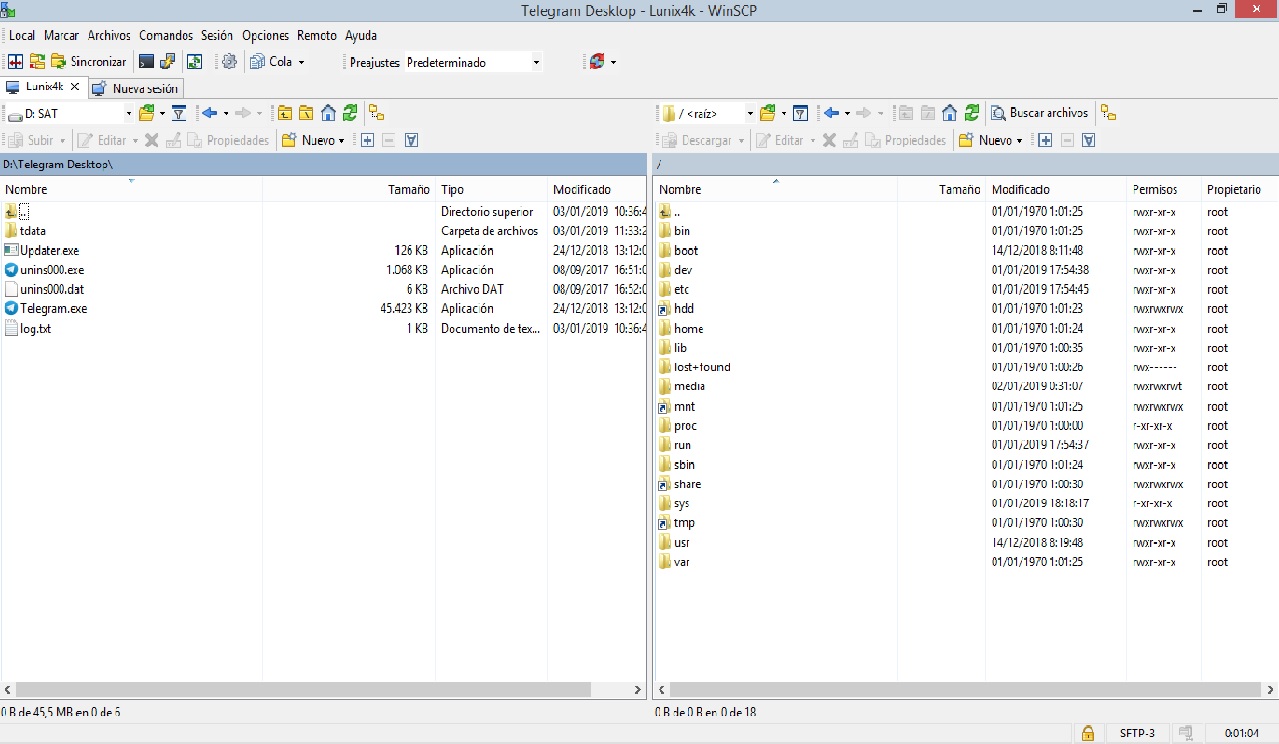Open session in PuTTY icon
The width and height of the screenshot is (1279, 744).
pyautogui.click(x=168, y=62)
